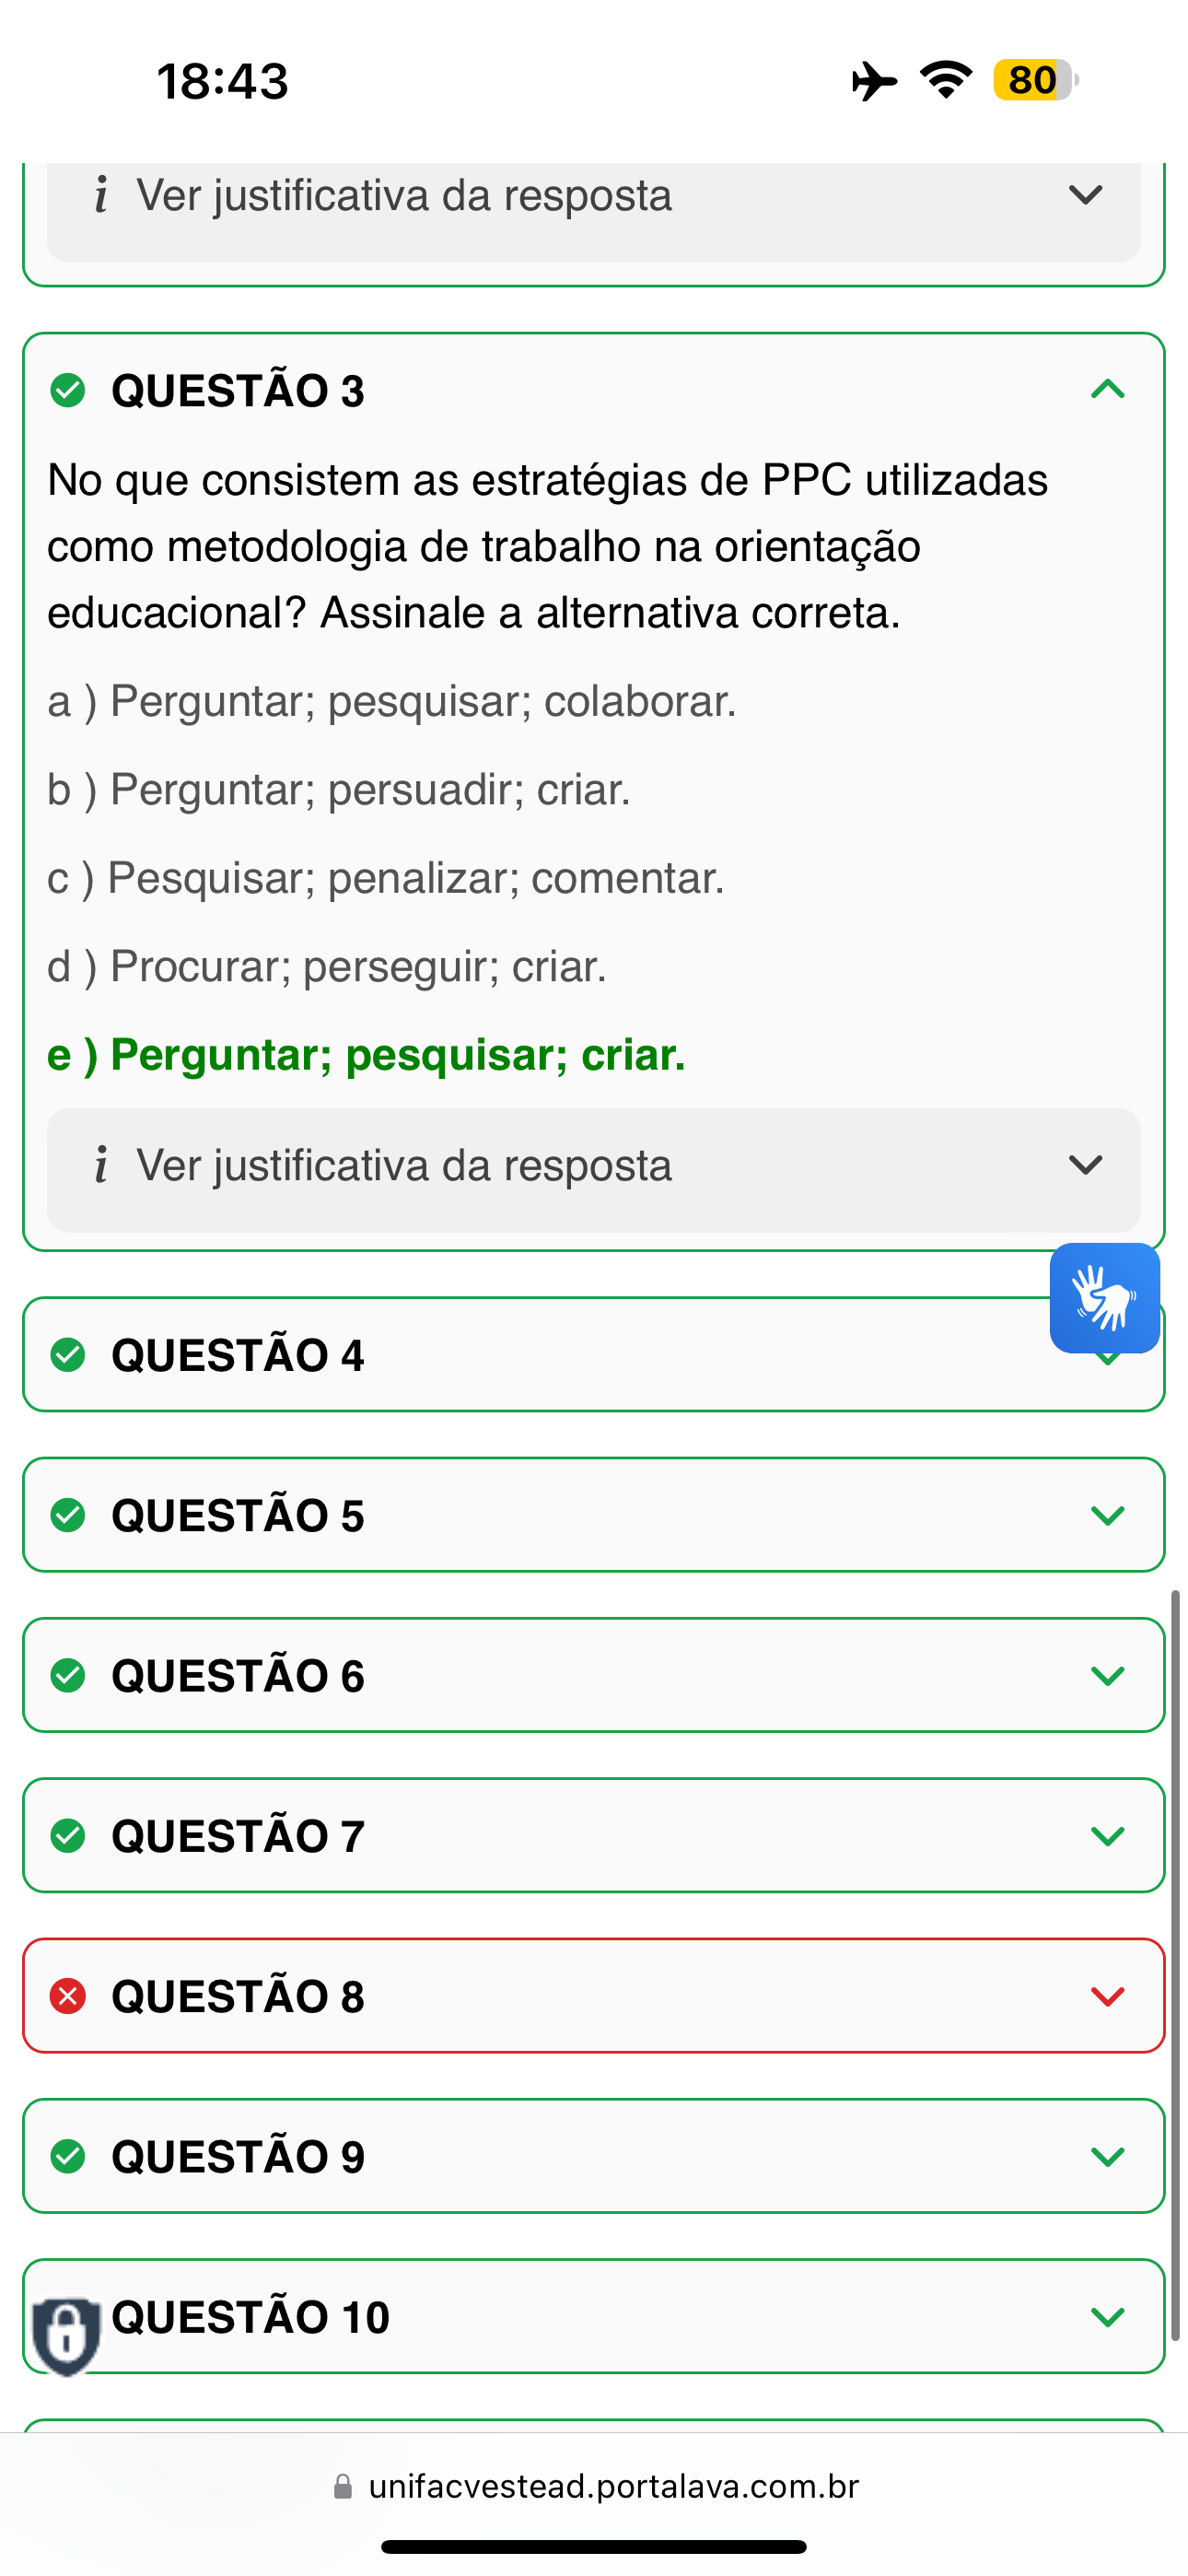The image size is (1188, 2576).
Task: Open the sign language accessibility widget
Action: pos(1104,1297)
